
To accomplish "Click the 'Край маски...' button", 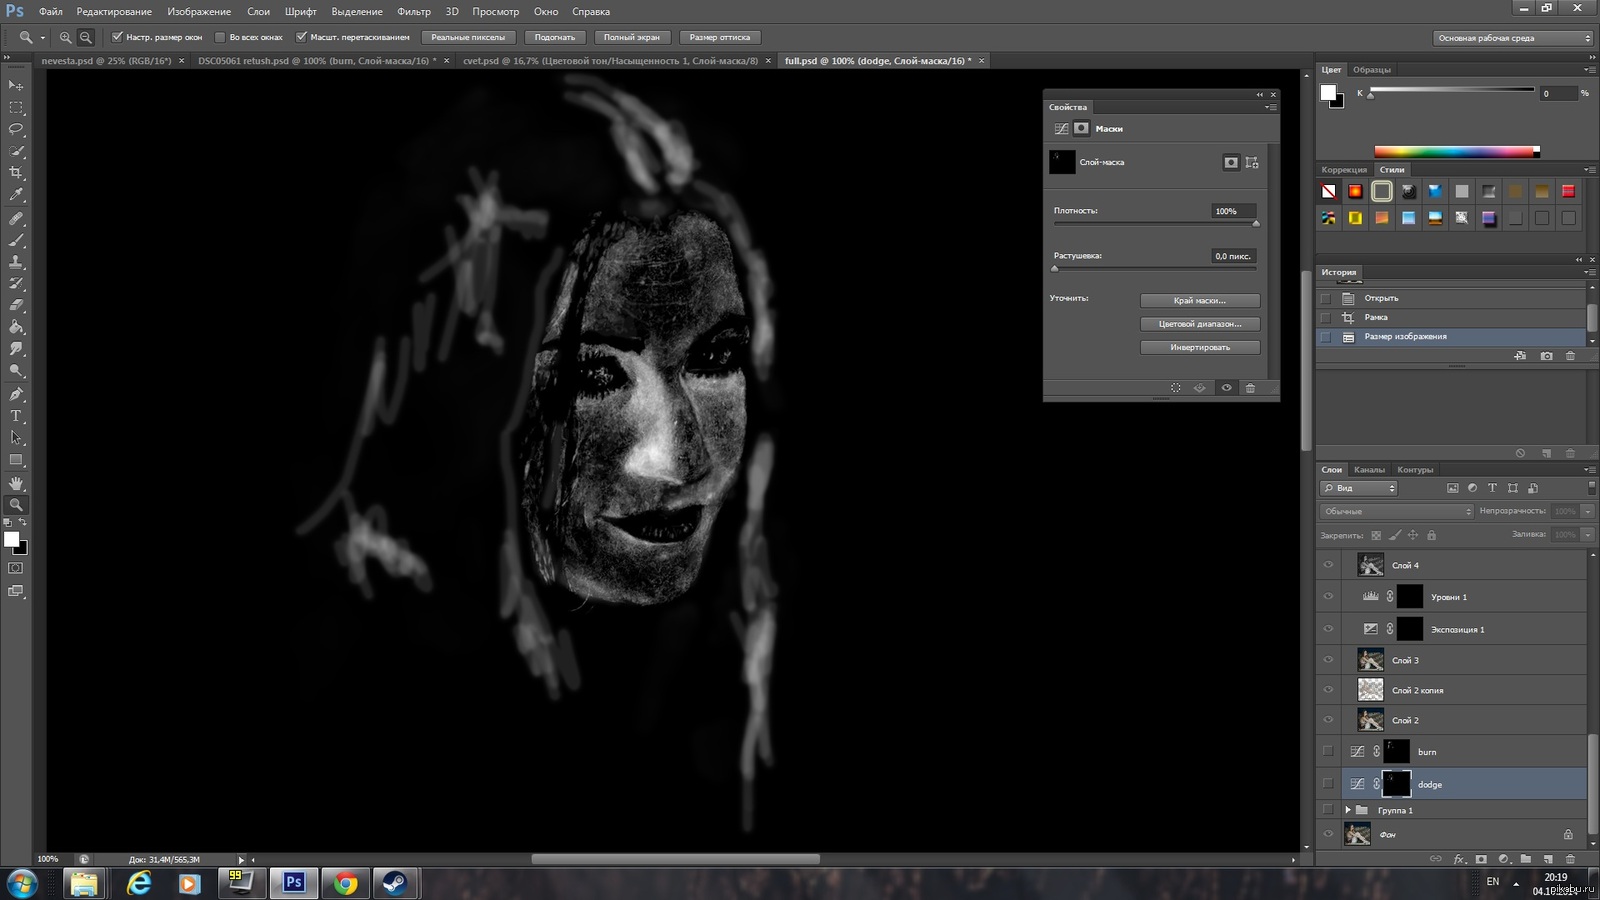I will click(1200, 300).
